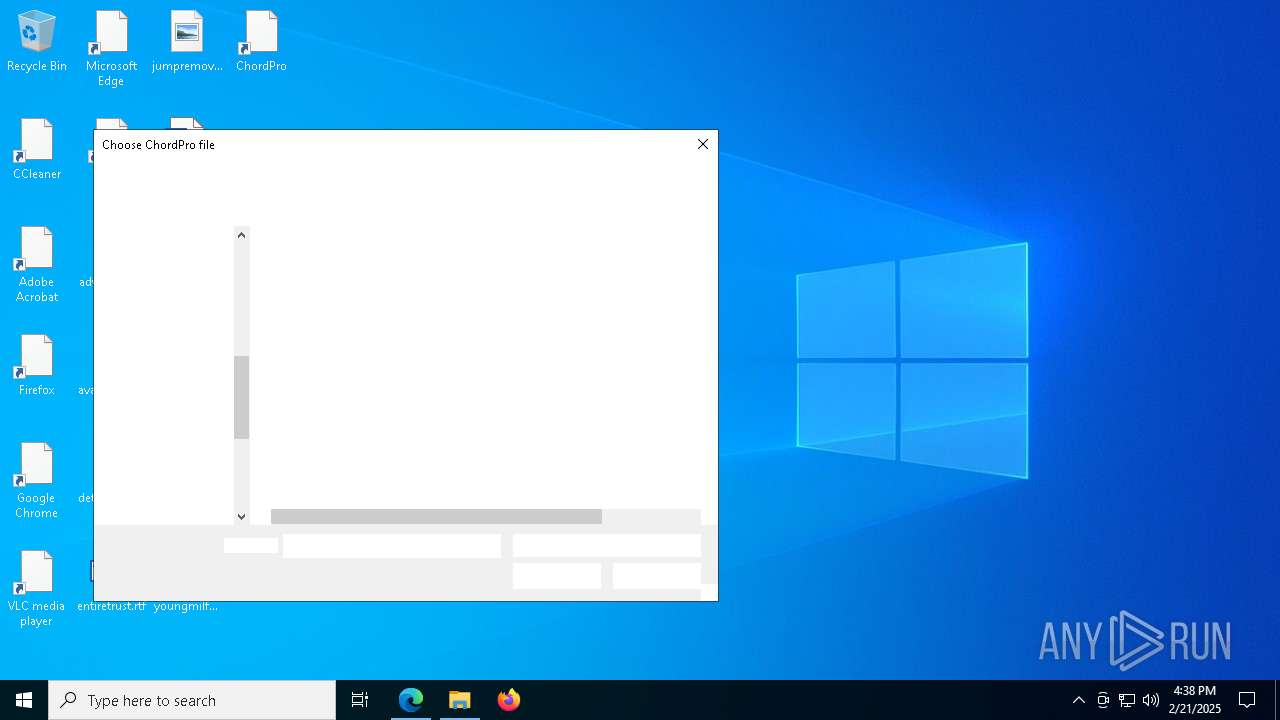Open the CCleaner desktop shortcut
The width and height of the screenshot is (1280, 720).
point(37,150)
